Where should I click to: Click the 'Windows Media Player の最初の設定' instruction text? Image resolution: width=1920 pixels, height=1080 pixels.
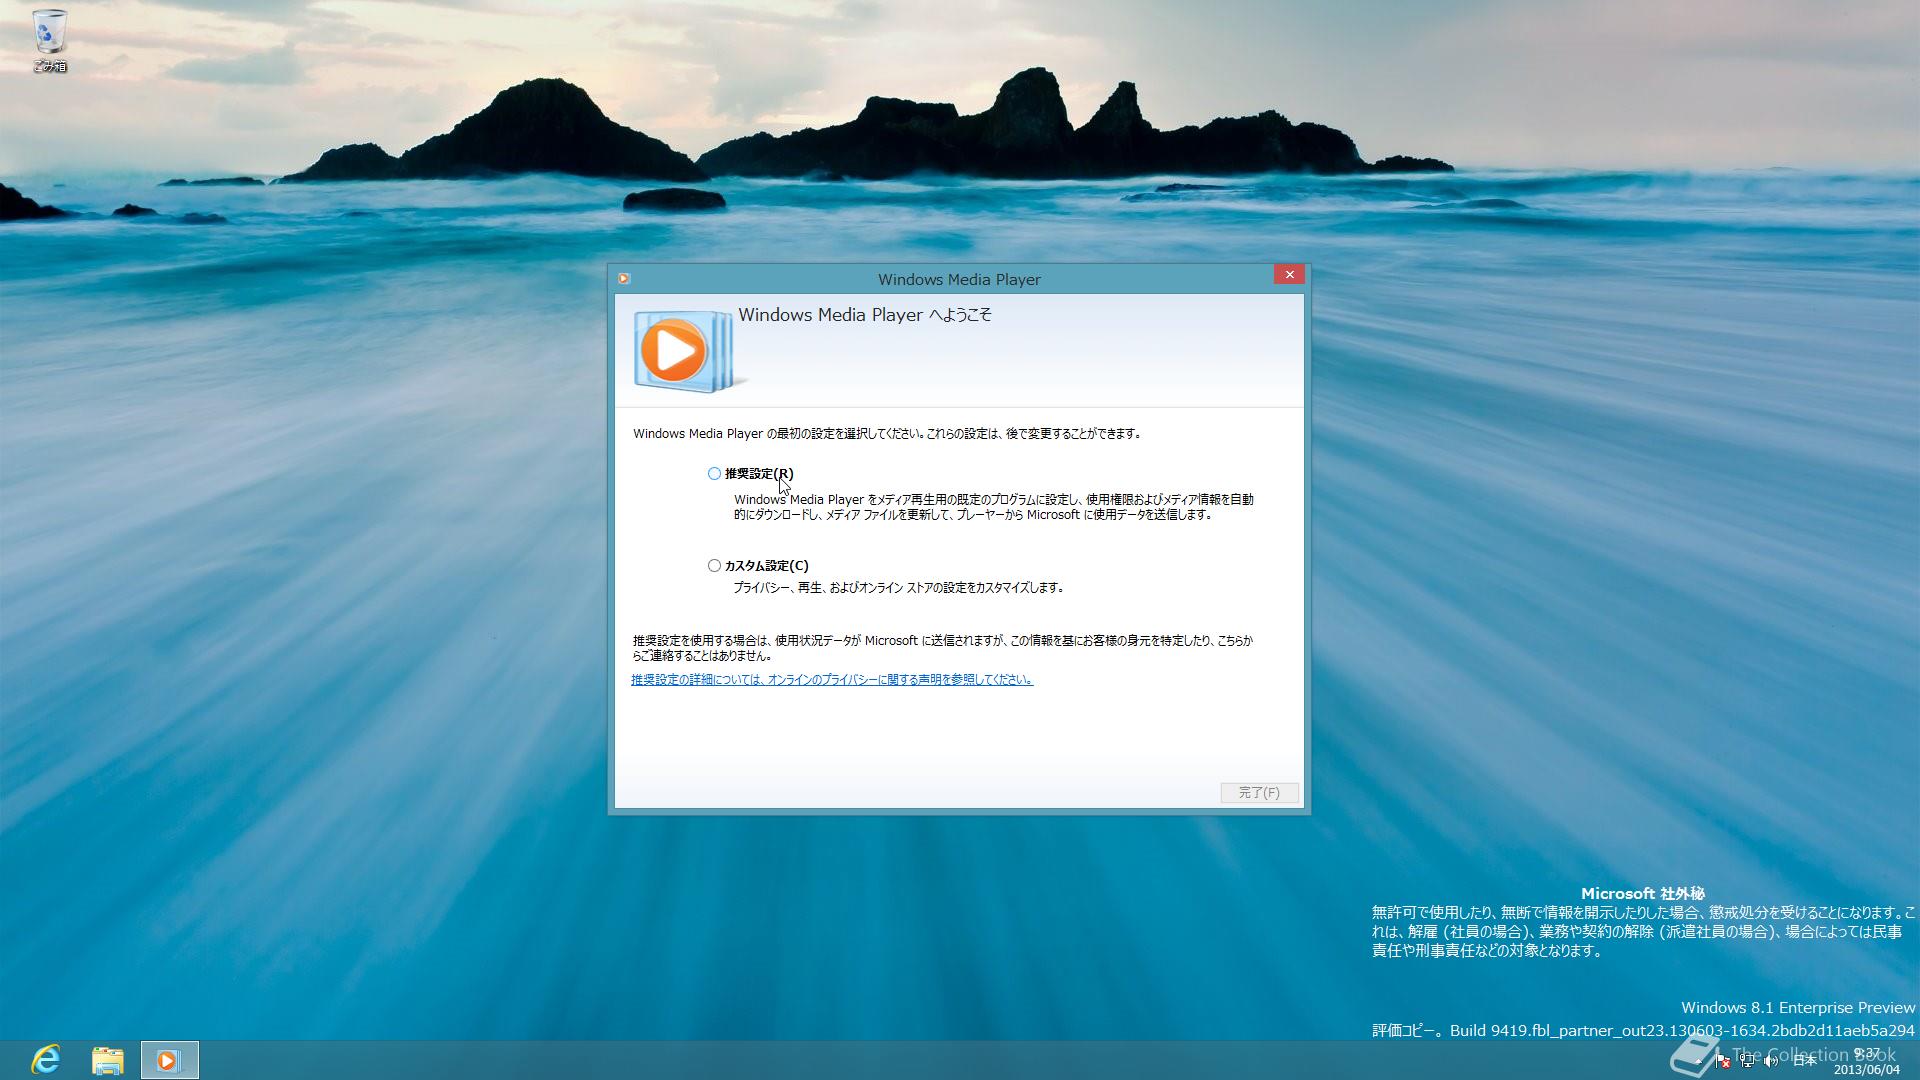[888, 434]
